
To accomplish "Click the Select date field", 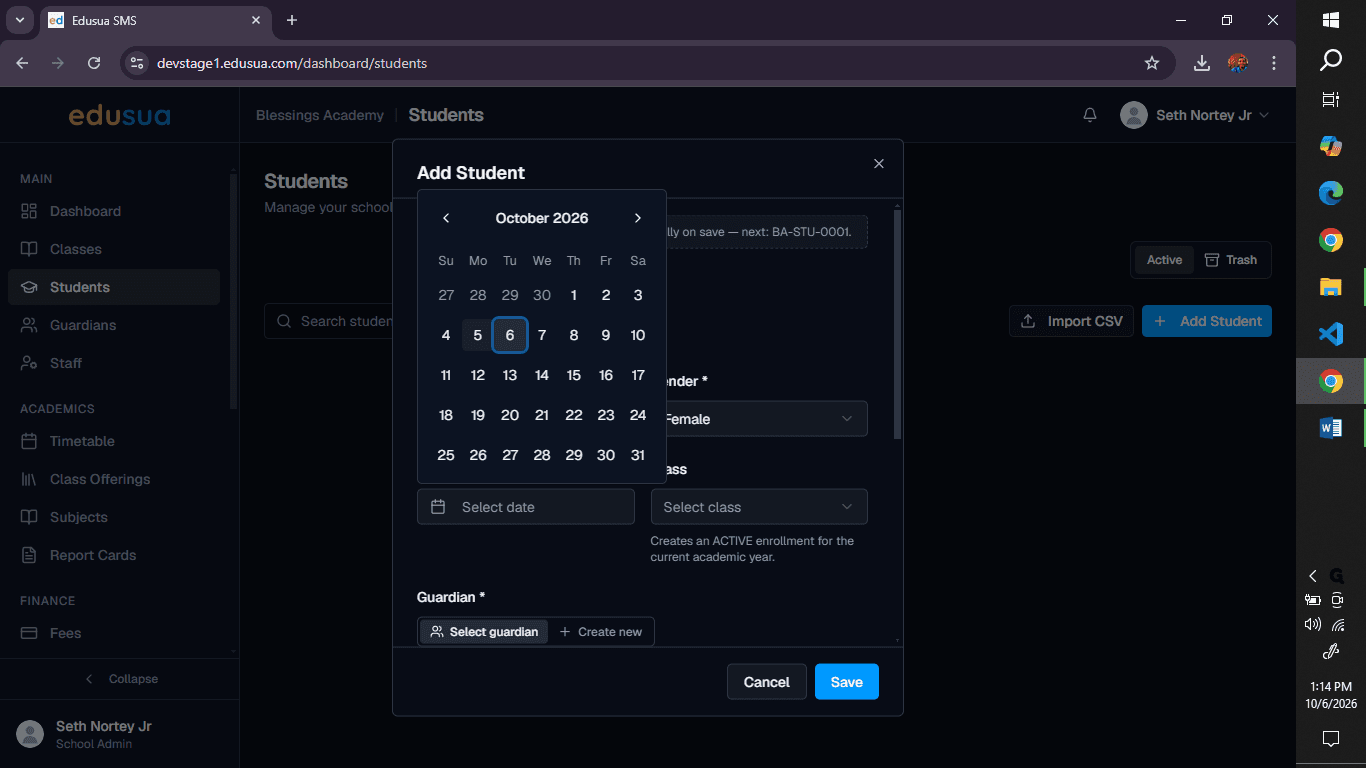I will pyautogui.click(x=526, y=507).
